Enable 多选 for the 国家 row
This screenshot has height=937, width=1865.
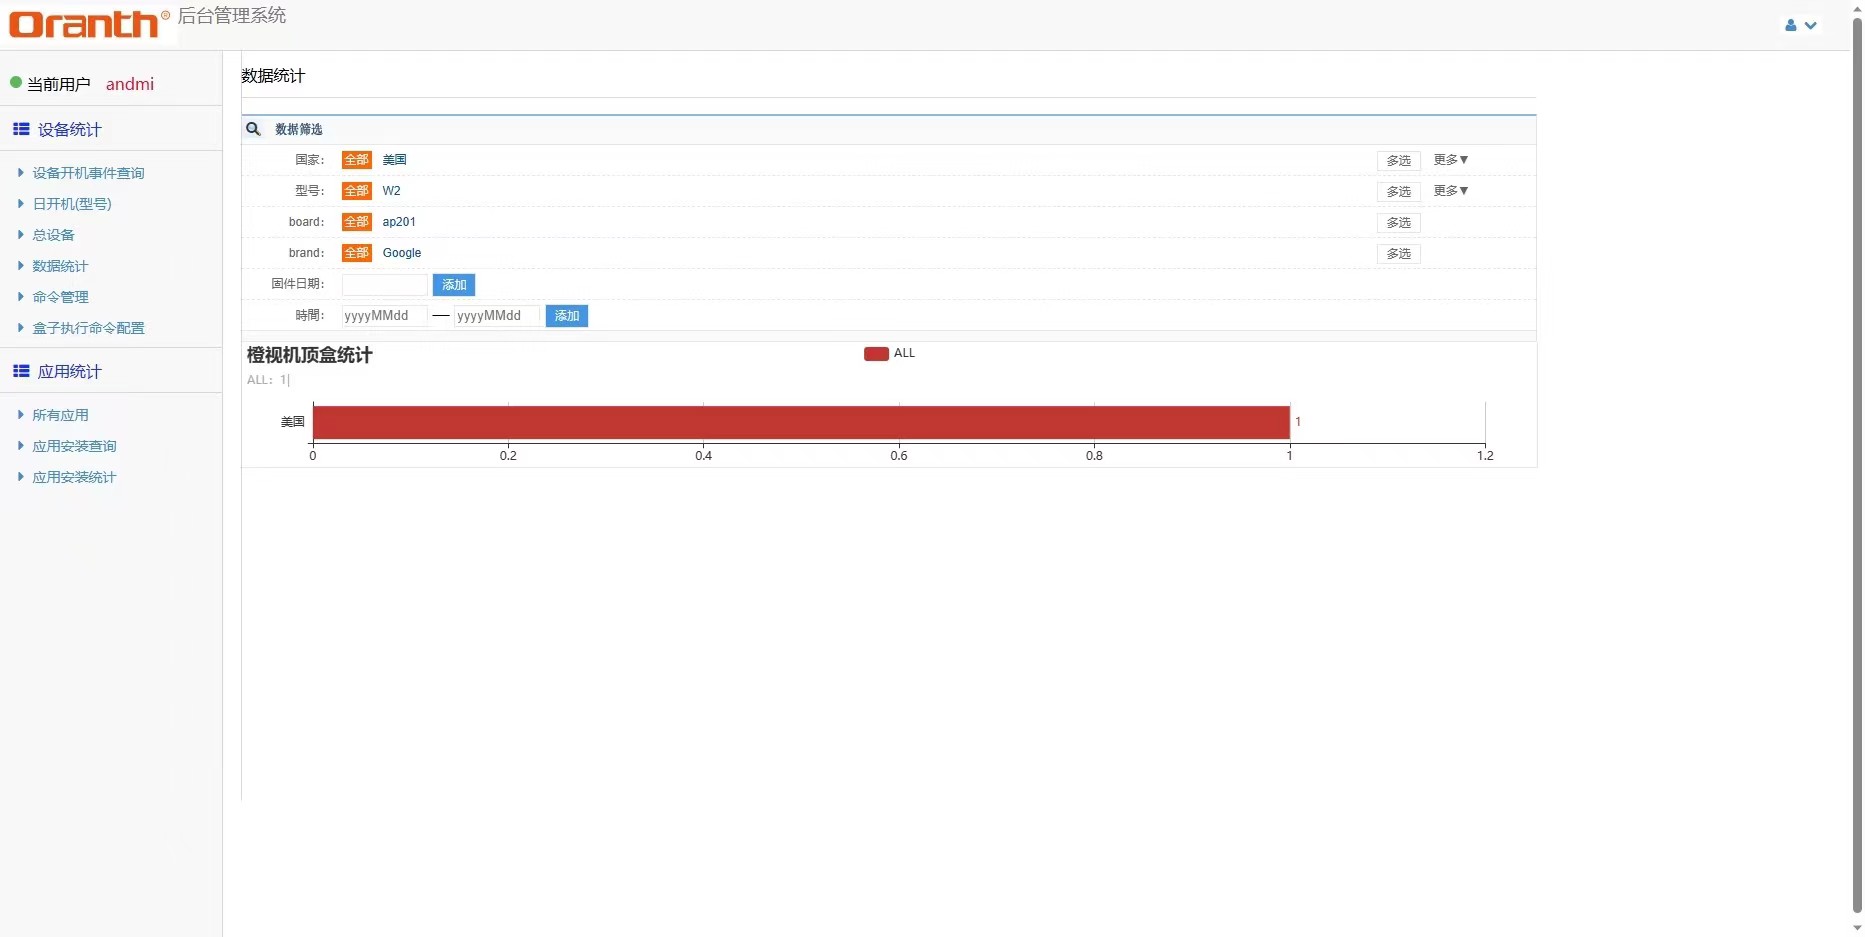1398,161
